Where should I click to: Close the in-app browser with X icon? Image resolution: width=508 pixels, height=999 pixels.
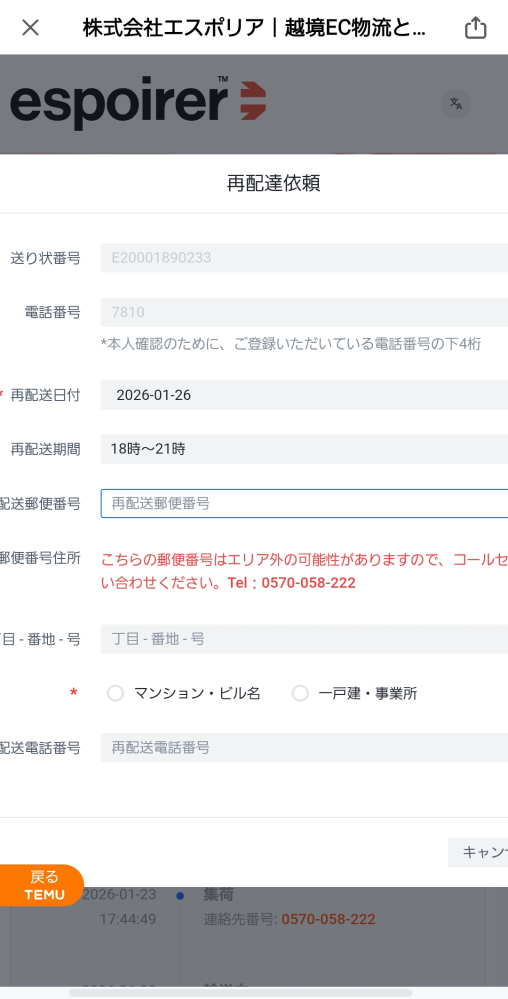pyautogui.click(x=31, y=28)
